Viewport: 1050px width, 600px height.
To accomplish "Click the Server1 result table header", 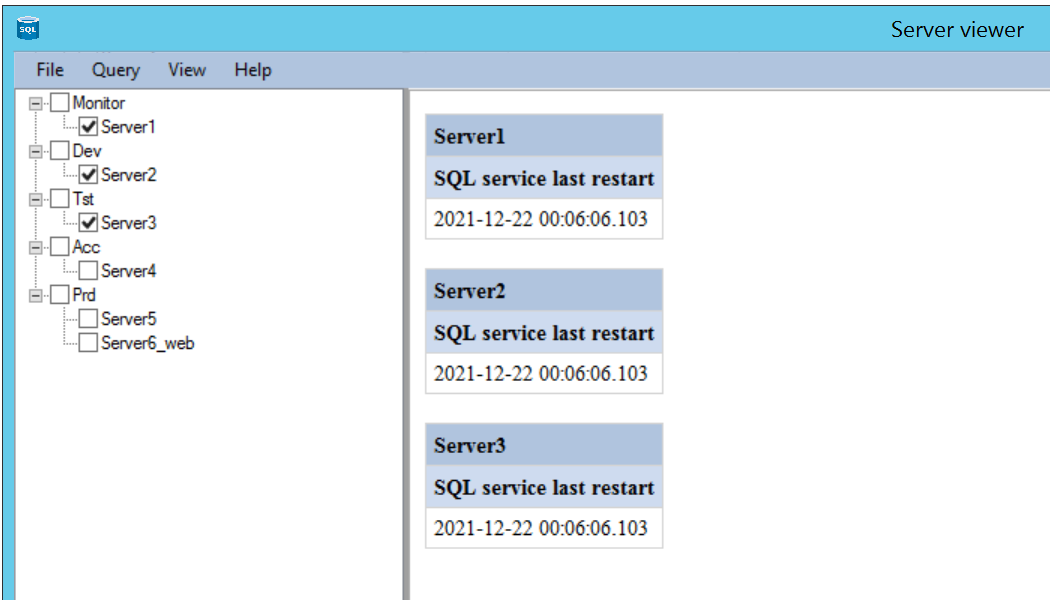I will coord(543,136).
